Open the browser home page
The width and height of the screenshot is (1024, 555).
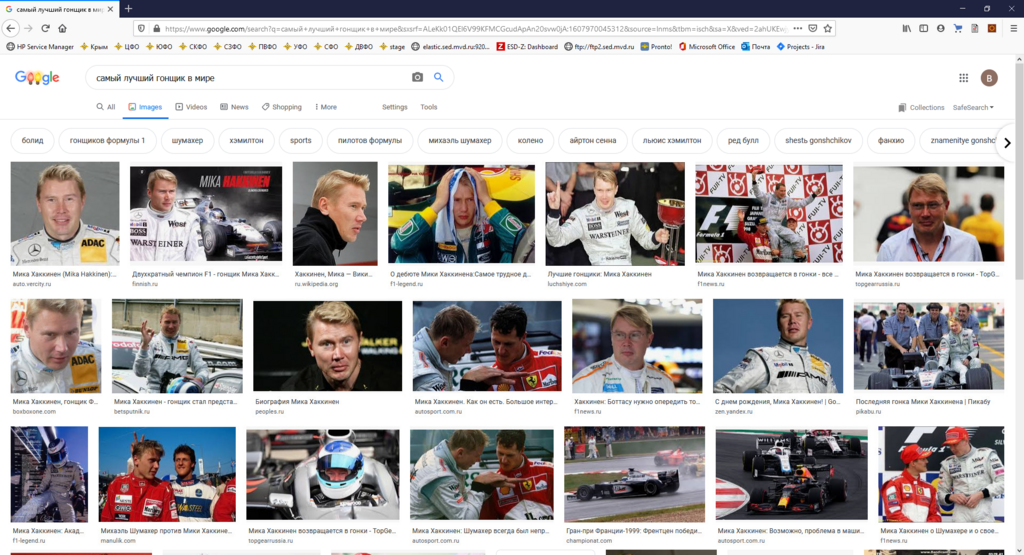point(63,28)
